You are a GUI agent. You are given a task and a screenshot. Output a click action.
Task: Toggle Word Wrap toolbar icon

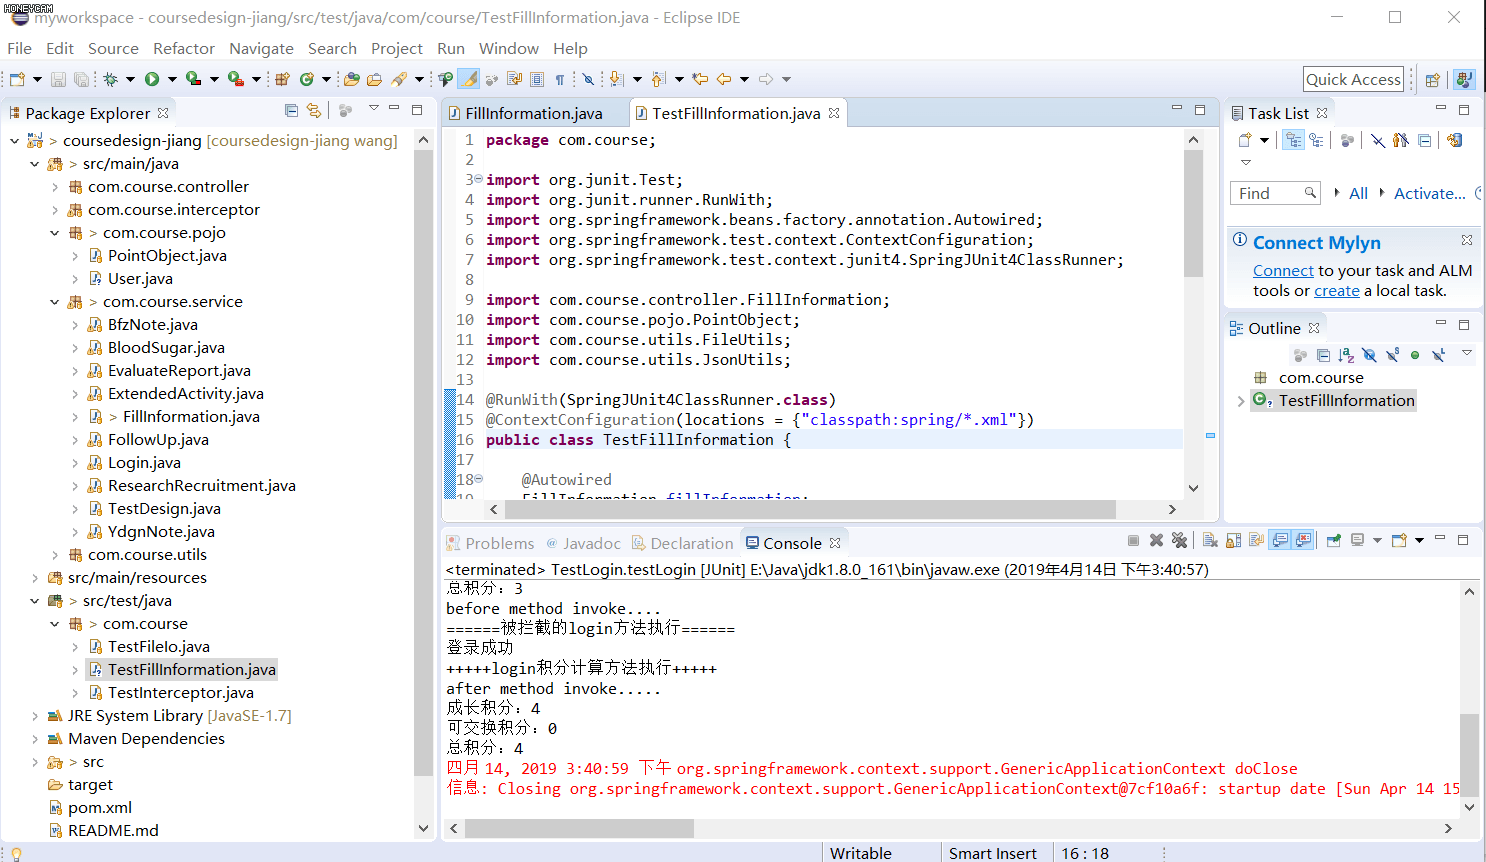click(x=514, y=79)
